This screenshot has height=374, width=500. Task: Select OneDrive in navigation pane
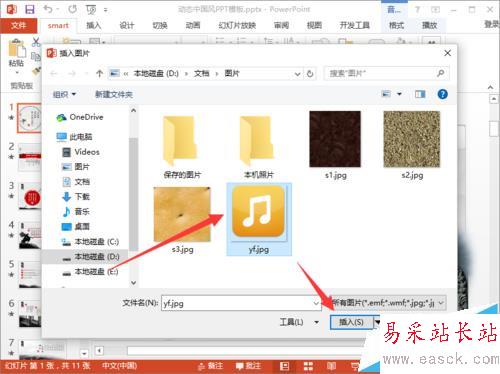coord(80,117)
